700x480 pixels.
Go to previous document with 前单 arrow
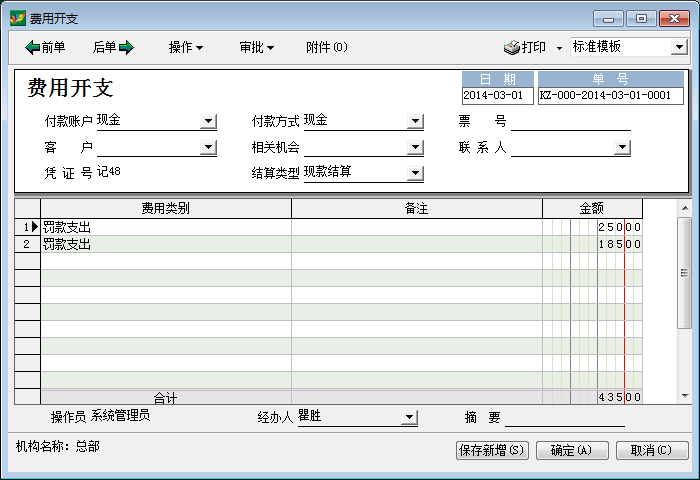[45, 47]
